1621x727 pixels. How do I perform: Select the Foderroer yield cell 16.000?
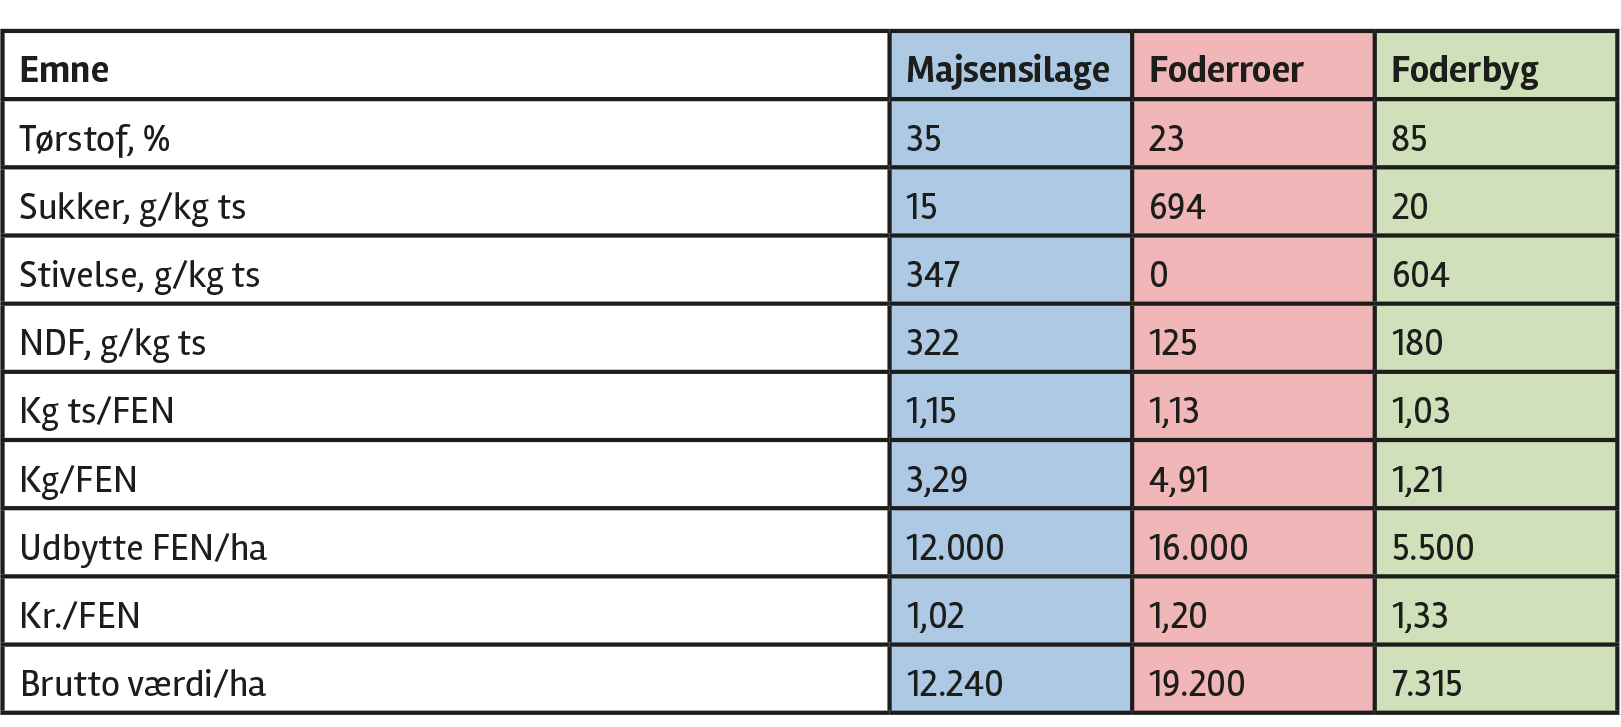pos(1198,548)
